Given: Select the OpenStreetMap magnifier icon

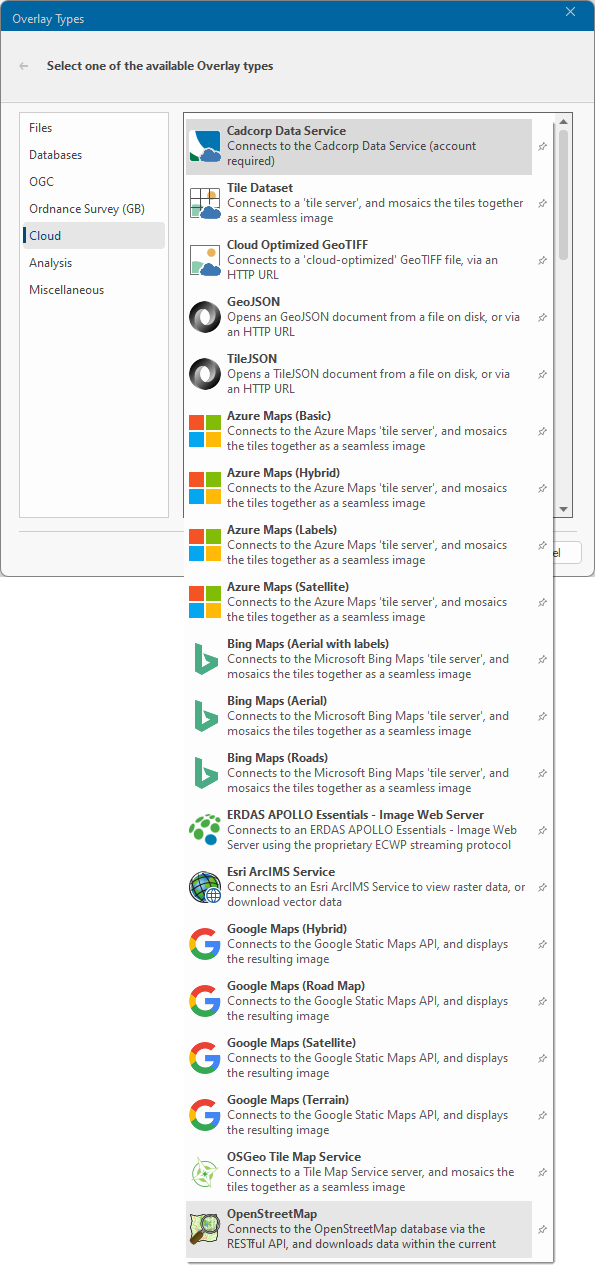Looking at the screenshot, I should pos(205,1229).
